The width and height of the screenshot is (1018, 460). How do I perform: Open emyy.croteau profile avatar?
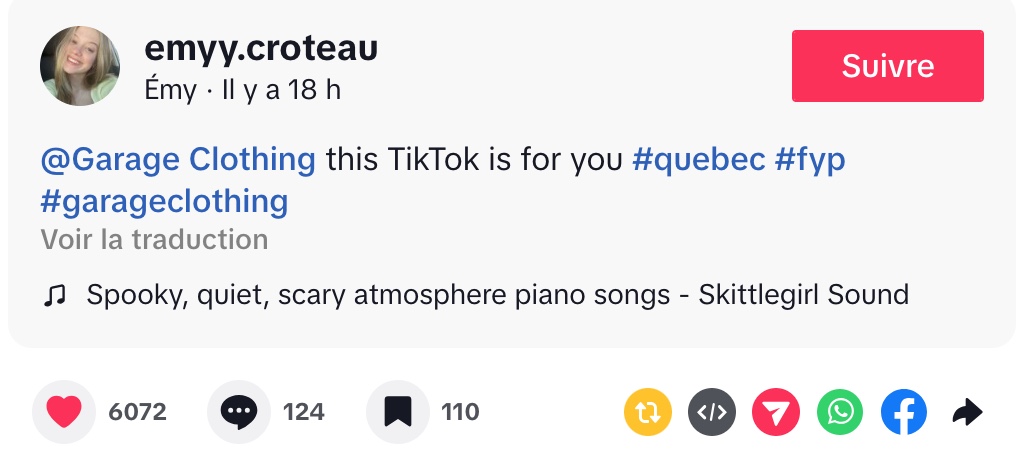tap(80, 66)
